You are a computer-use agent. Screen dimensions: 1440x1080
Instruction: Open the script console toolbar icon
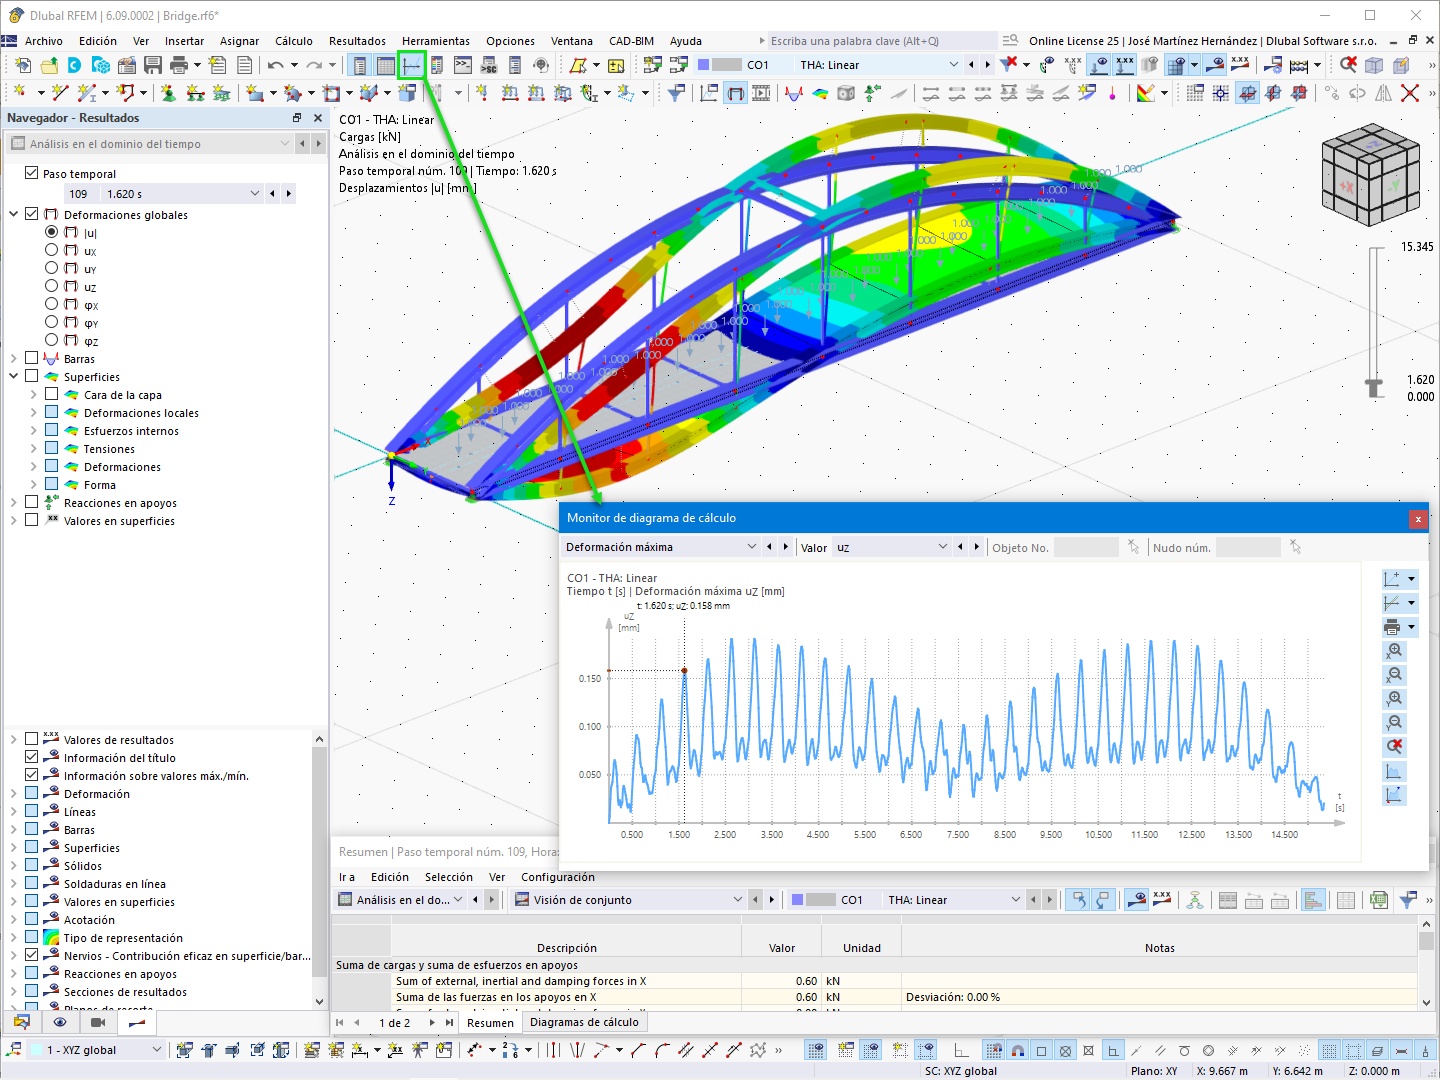(463, 65)
